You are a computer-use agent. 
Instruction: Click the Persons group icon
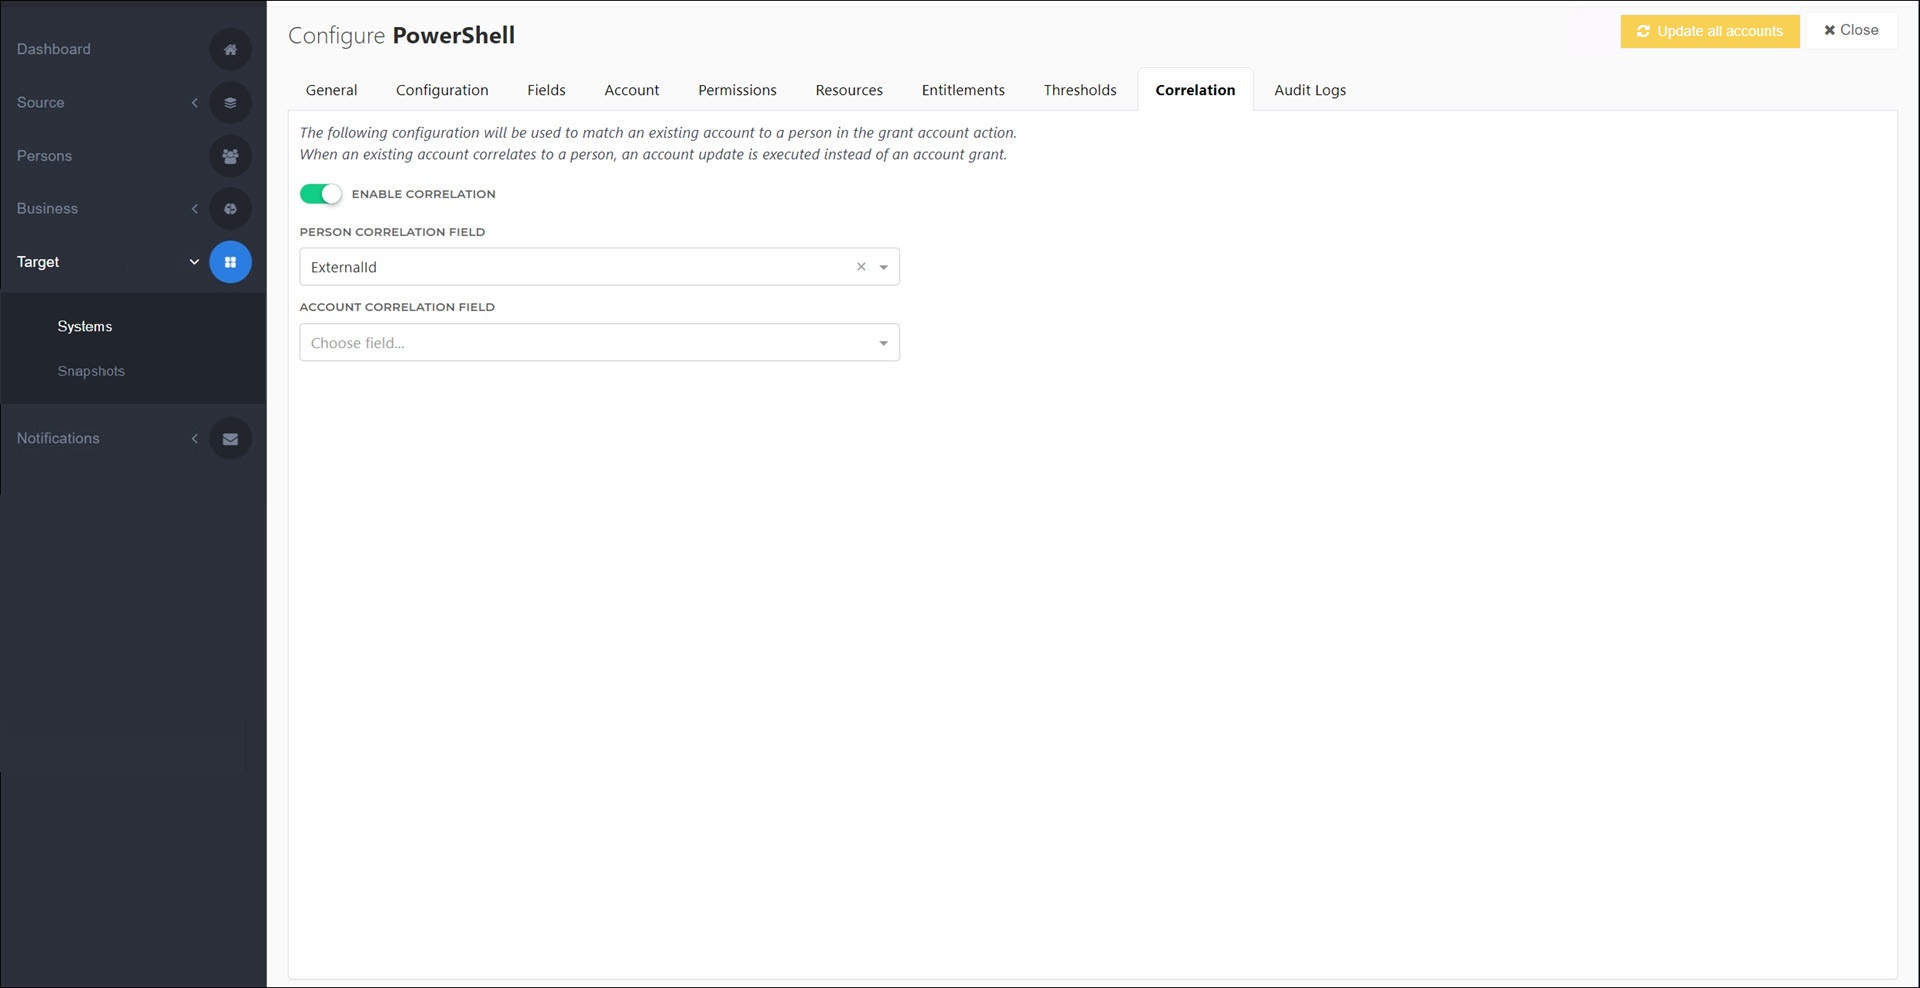click(x=230, y=156)
